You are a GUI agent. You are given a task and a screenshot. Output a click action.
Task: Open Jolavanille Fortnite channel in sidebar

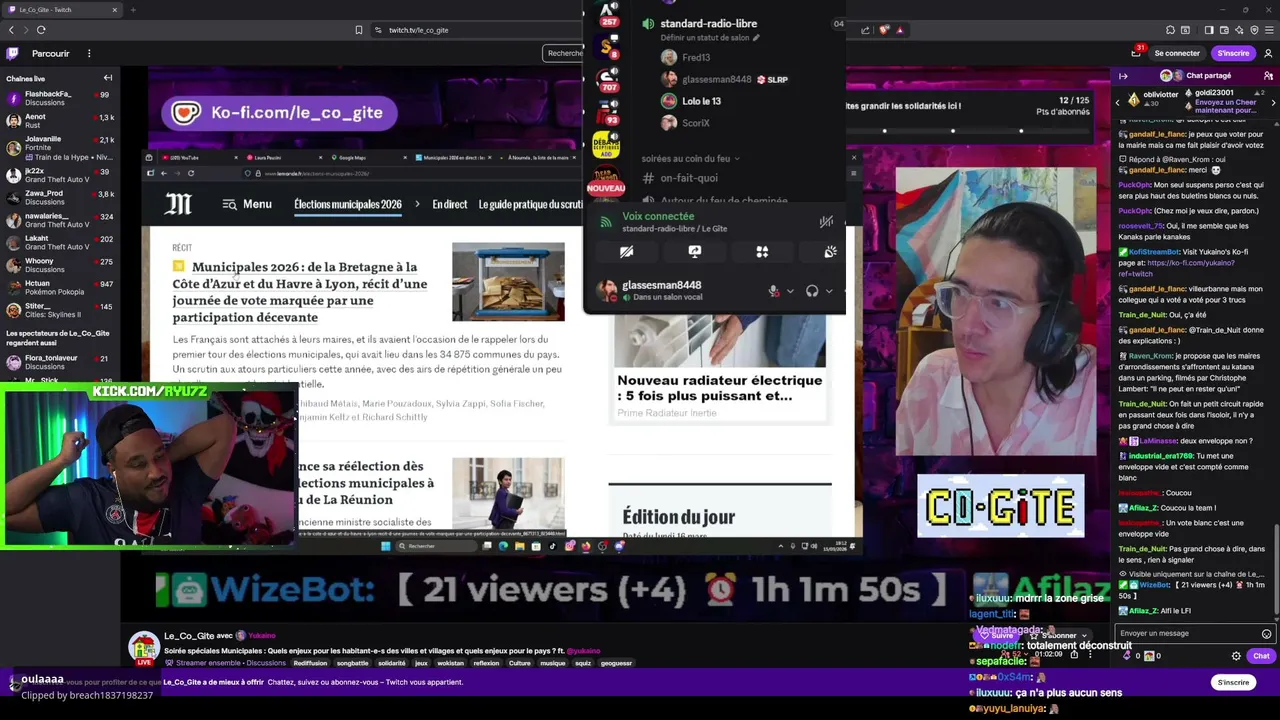coord(60,148)
